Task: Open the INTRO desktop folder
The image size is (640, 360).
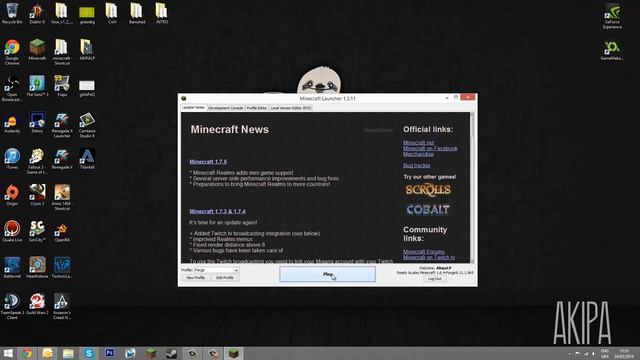Action: coord(162,13)
